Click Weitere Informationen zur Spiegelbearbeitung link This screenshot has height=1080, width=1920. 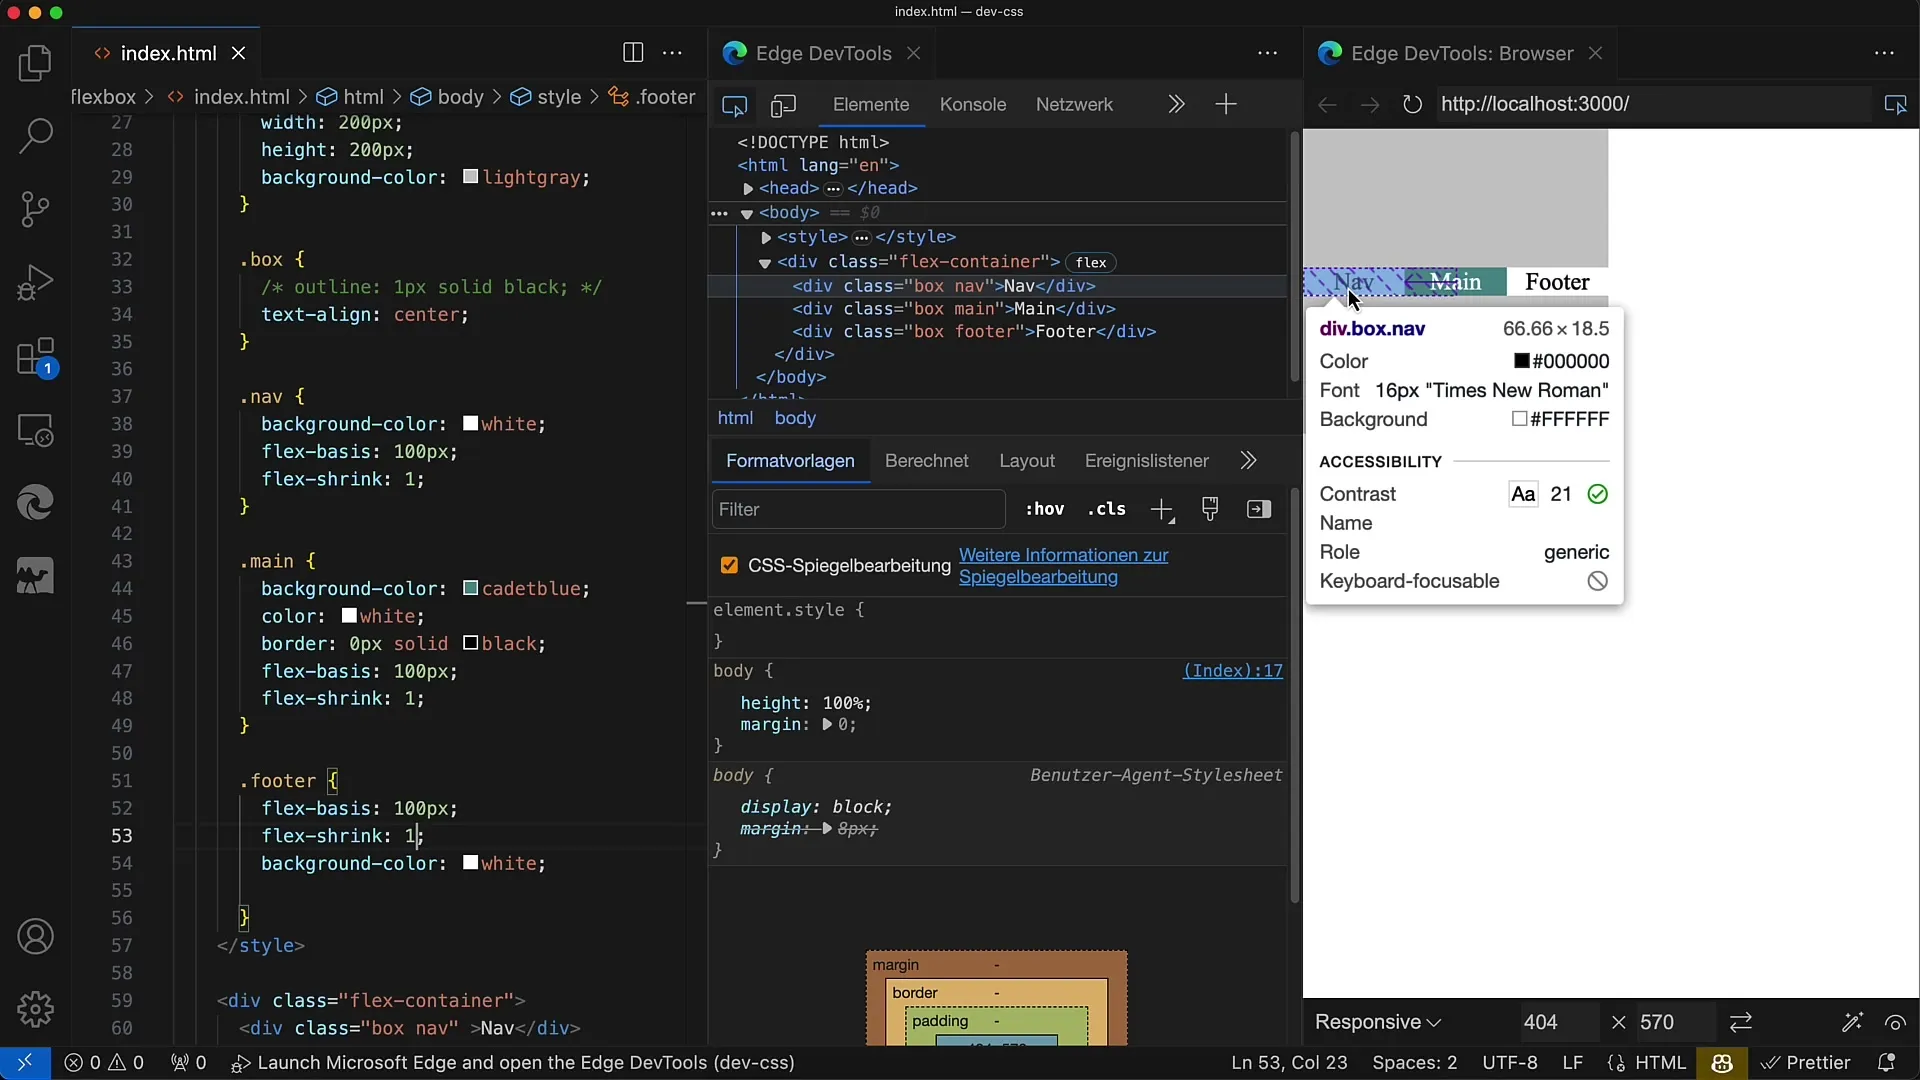(x=1064, y=566)
